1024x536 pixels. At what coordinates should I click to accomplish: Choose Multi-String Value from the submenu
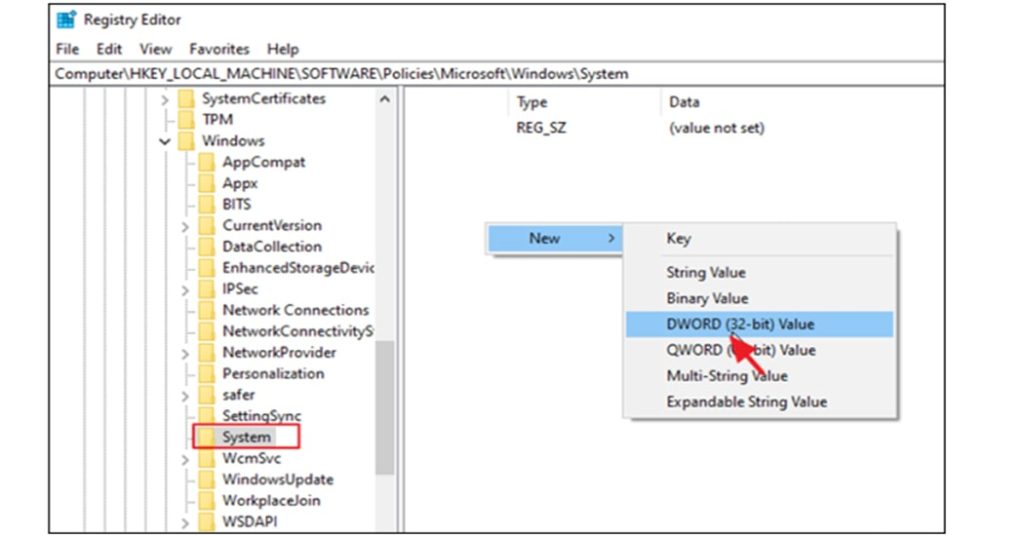coord(760,376)
